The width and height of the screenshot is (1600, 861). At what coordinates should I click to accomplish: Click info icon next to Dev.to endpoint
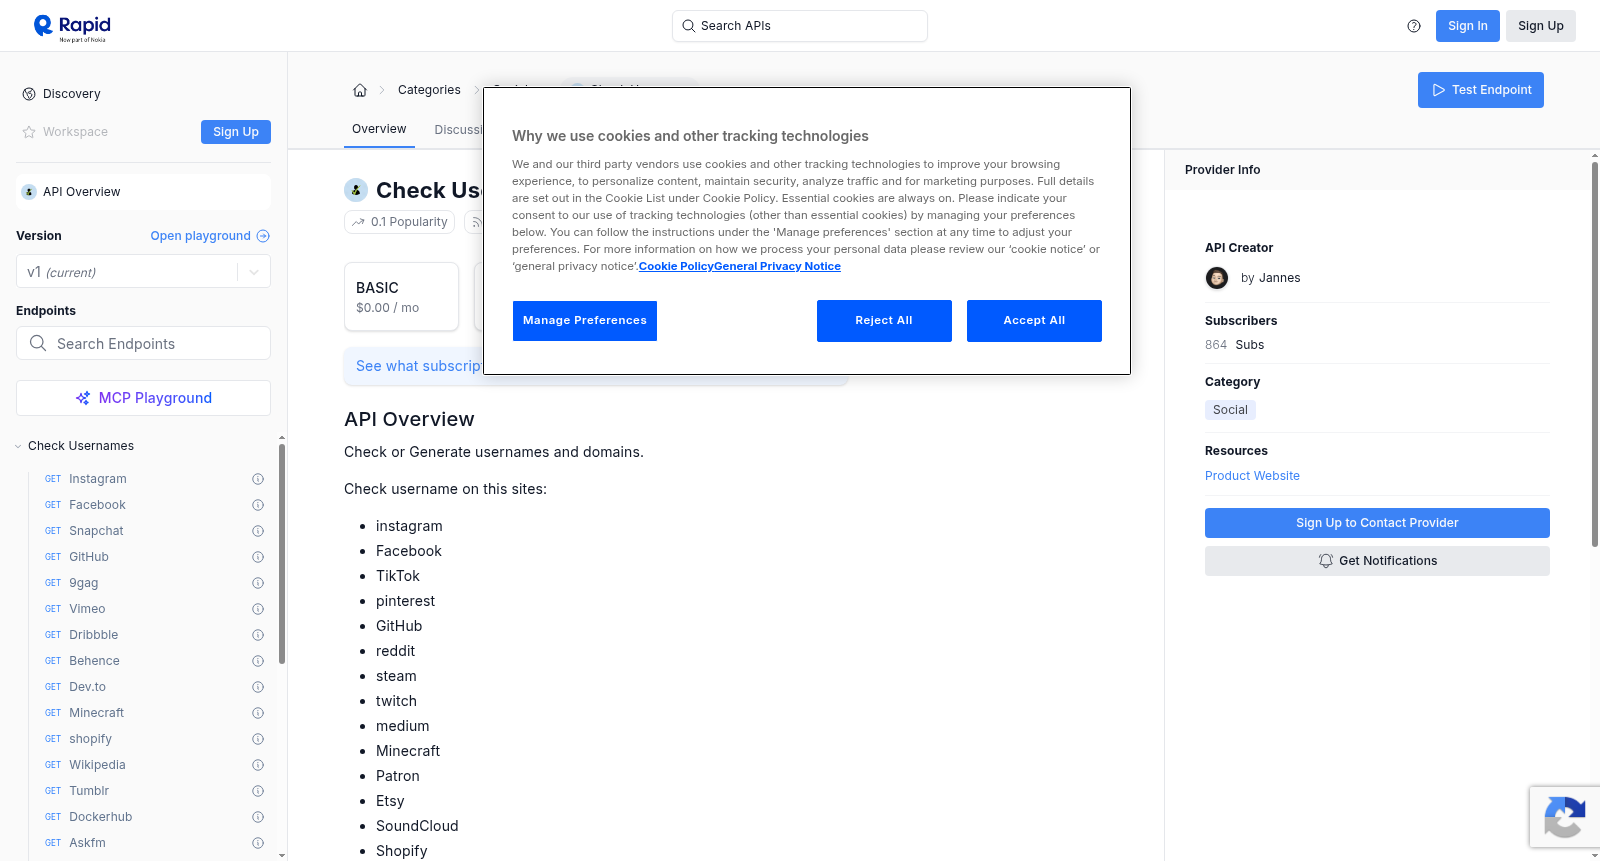[x=258, y=687]
